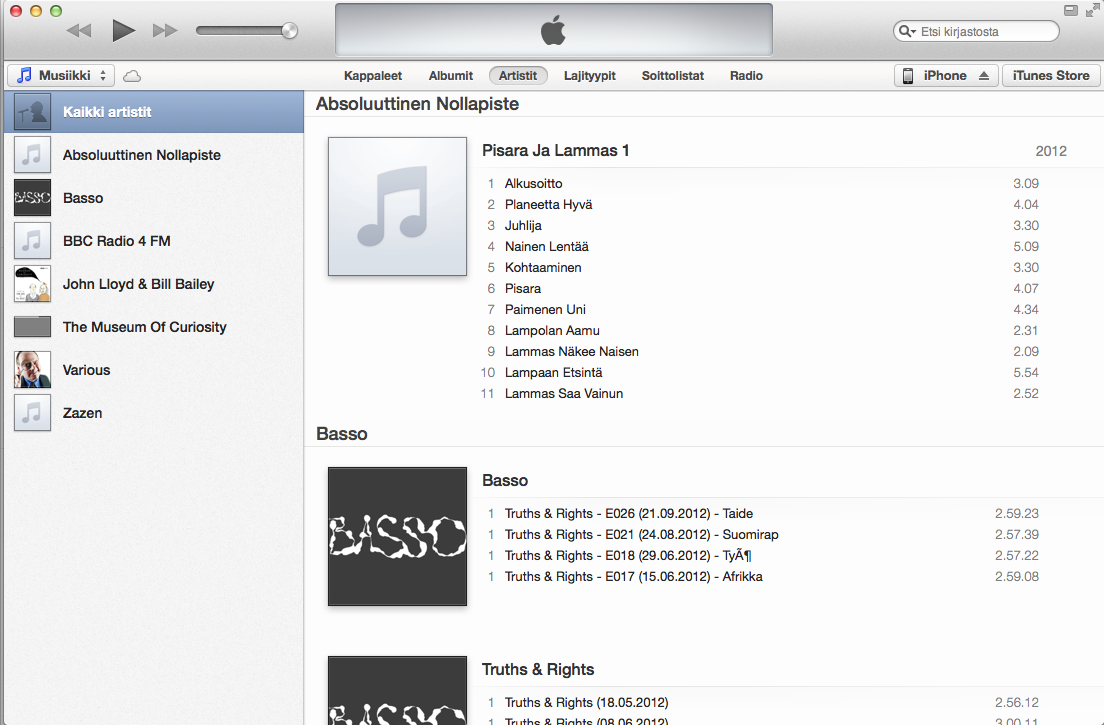The image size is (1104, 725).
Task: Click the Absoluuttinen Nollapiste artist header
Action: click(418, 103)
